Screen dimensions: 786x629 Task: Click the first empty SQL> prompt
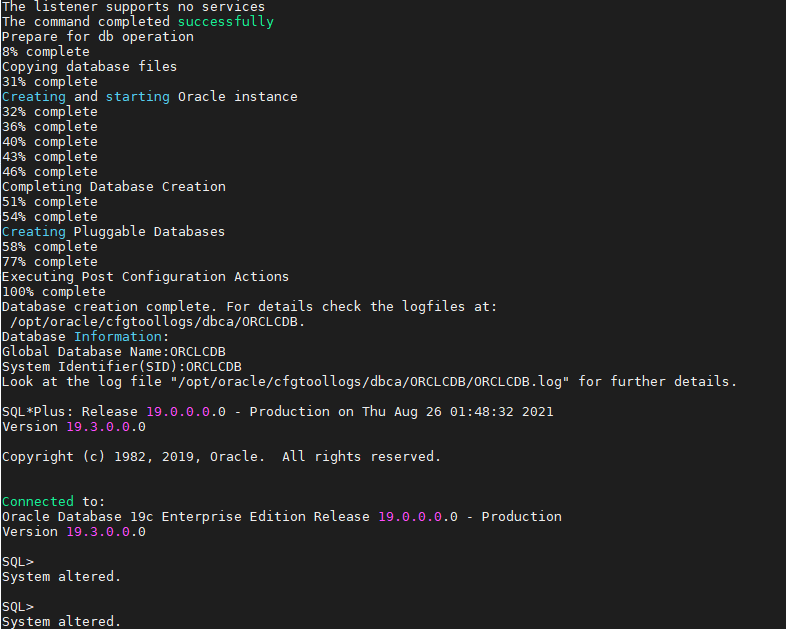pyautogui.click(x=18, y=562)
